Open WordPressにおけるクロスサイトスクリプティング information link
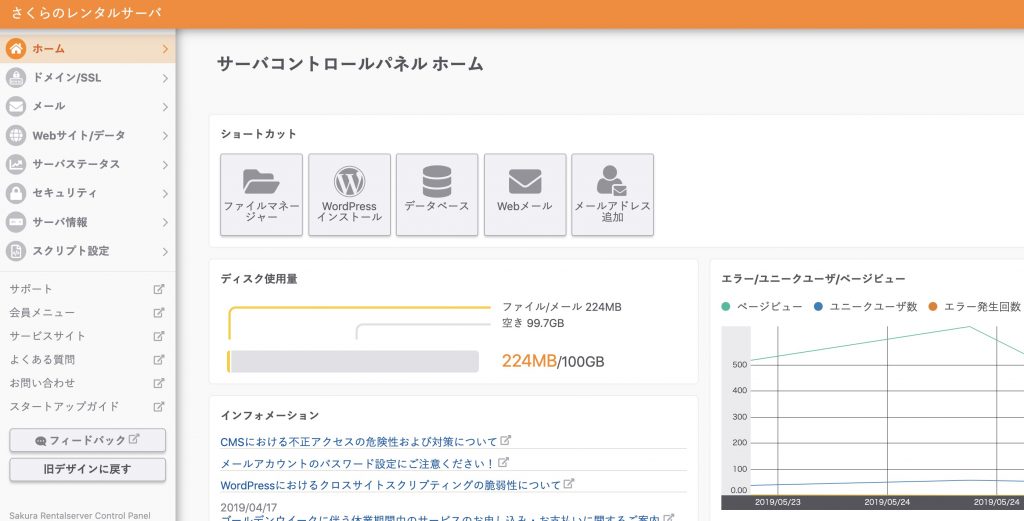1024x521 pixels. (391, 485)
